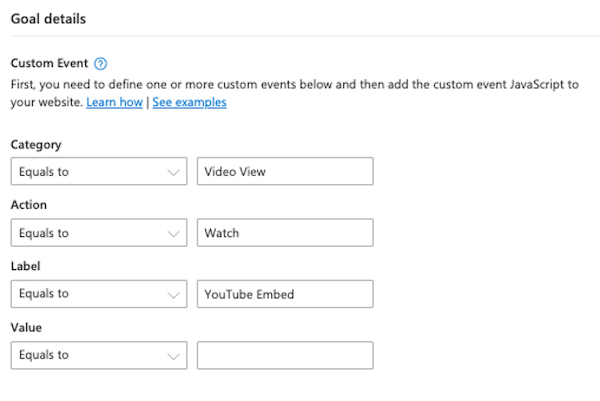Screen dimensions: 600x401
Task: Click the Value field label
Action: (x=27, y=327)
